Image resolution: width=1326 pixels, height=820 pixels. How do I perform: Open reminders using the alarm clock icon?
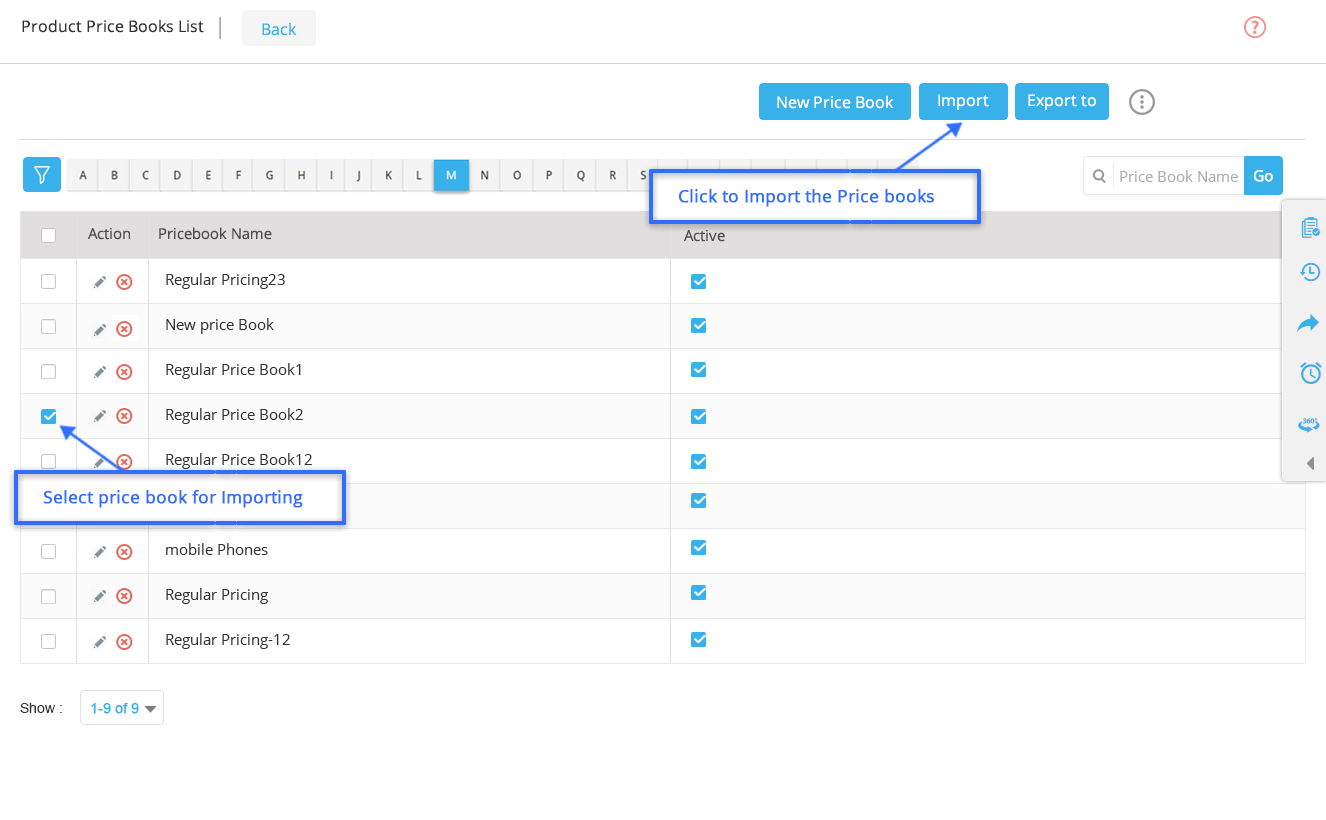(x=1309, y=372)
